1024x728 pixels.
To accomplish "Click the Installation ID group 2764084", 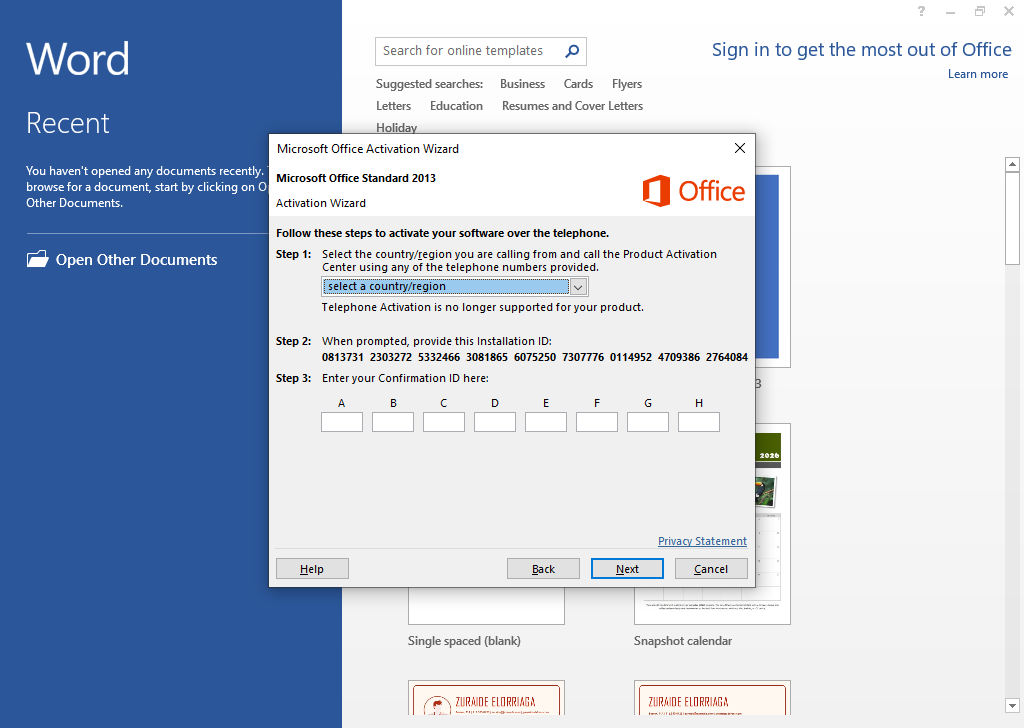I will [x=726, y=357].
